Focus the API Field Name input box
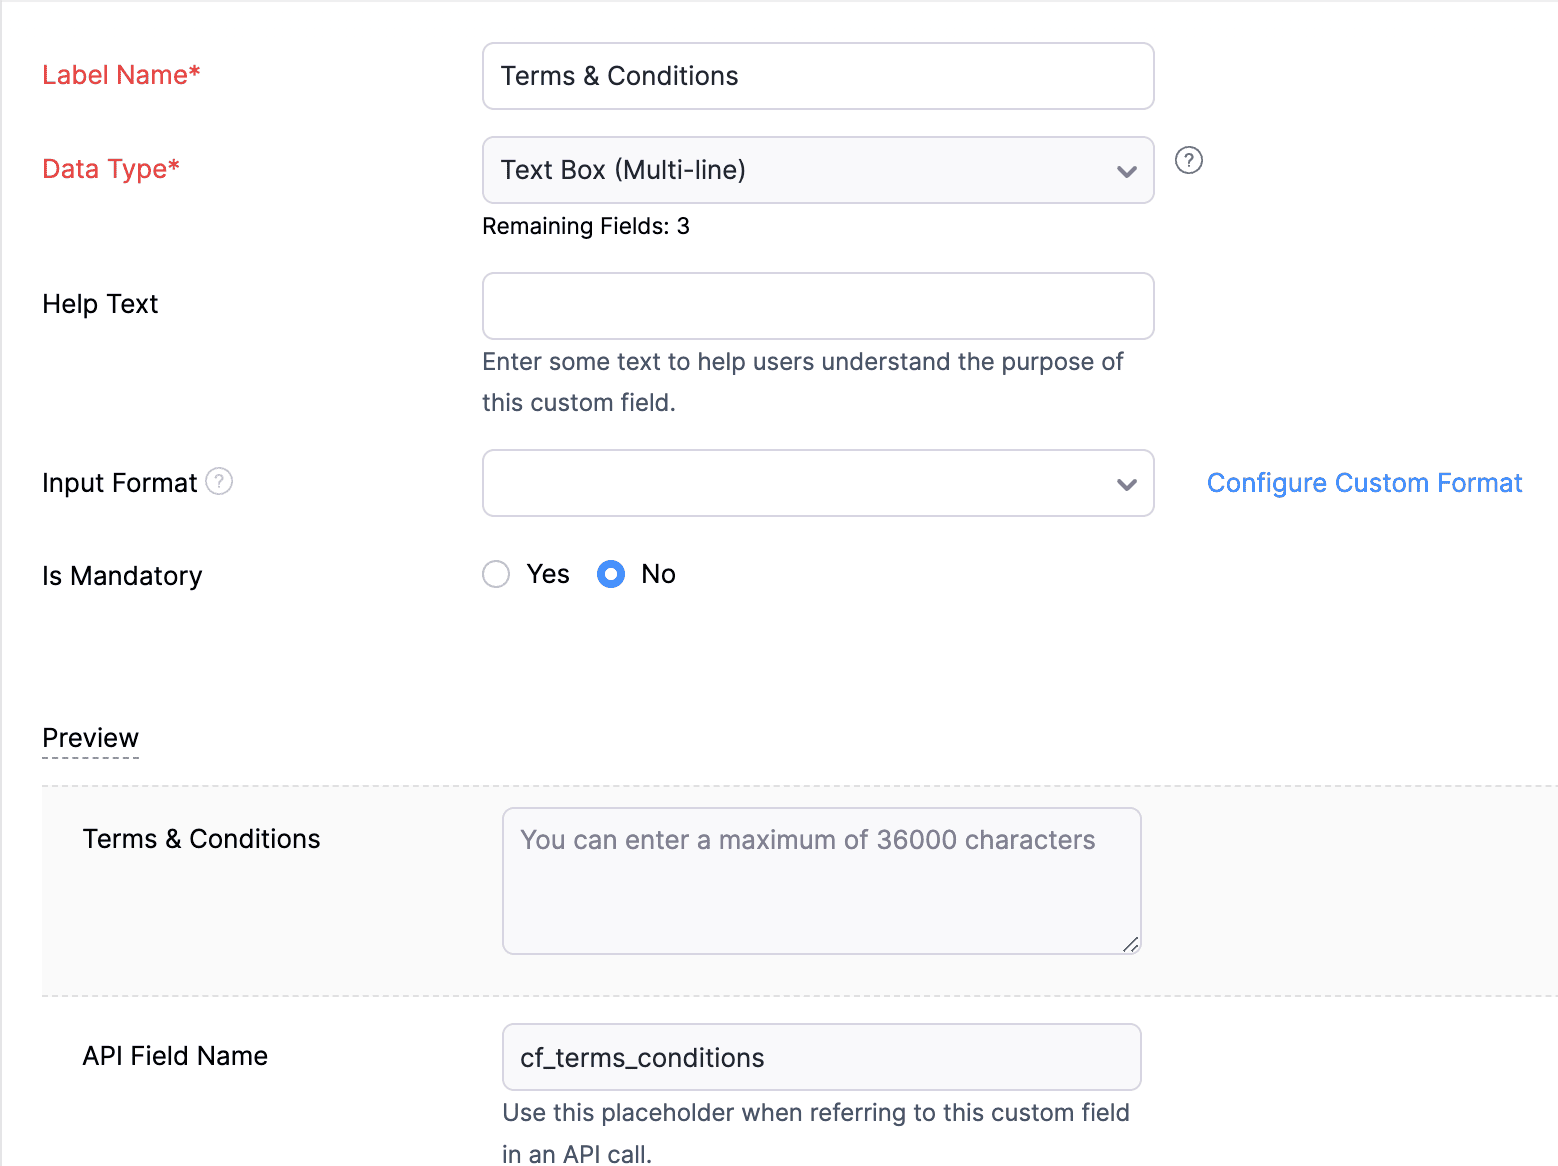 tap(820, 1057)
